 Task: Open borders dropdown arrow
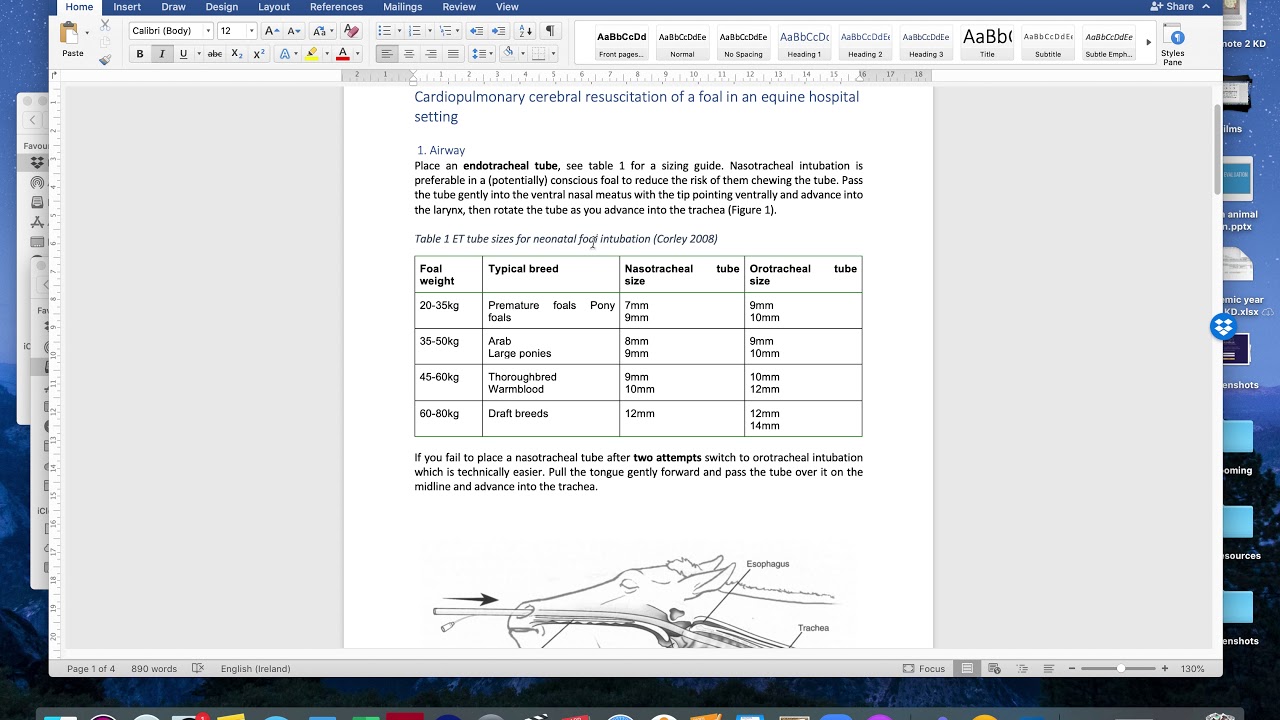pos(553,54)
